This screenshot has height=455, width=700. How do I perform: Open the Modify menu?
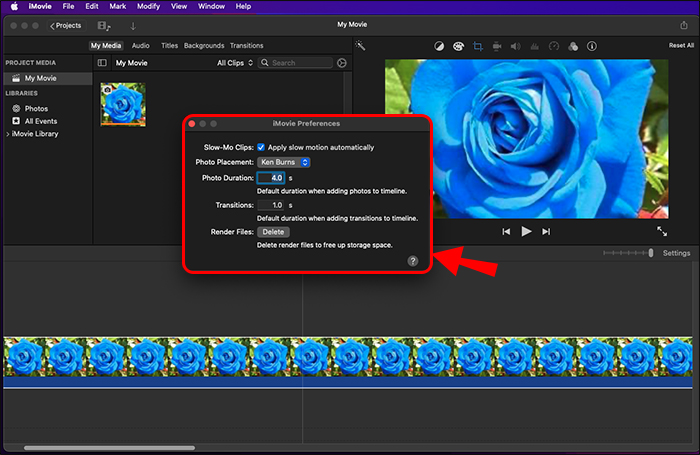pyautogui.click(x=147, y=6)
